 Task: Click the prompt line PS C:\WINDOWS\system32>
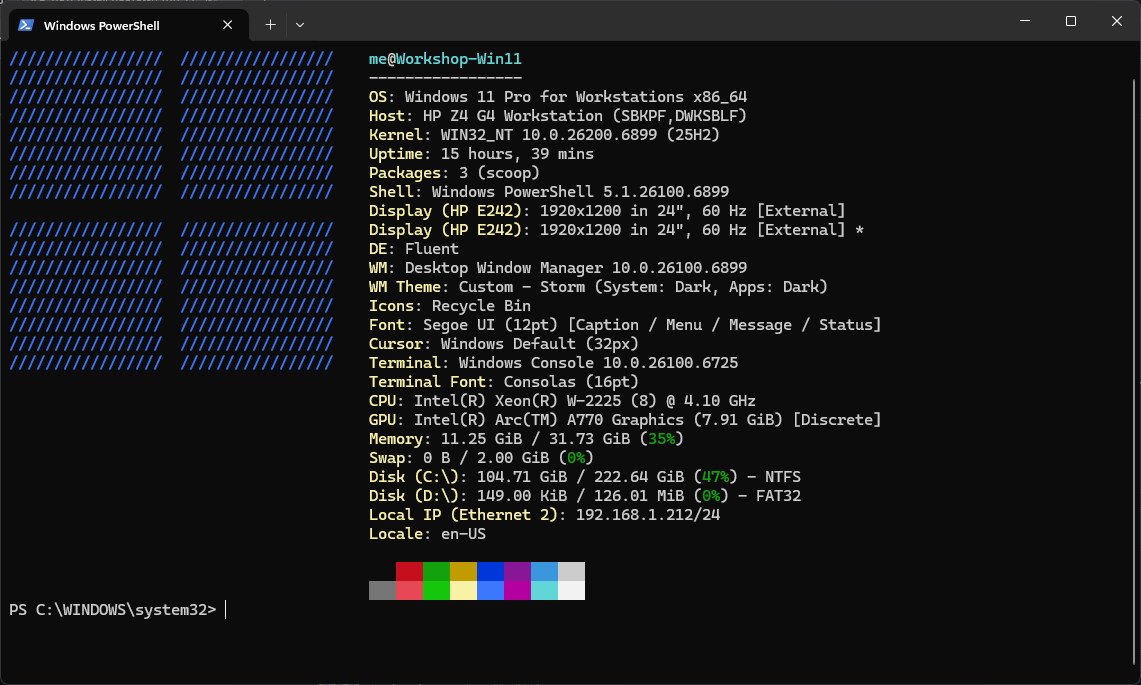coord(113,609)
